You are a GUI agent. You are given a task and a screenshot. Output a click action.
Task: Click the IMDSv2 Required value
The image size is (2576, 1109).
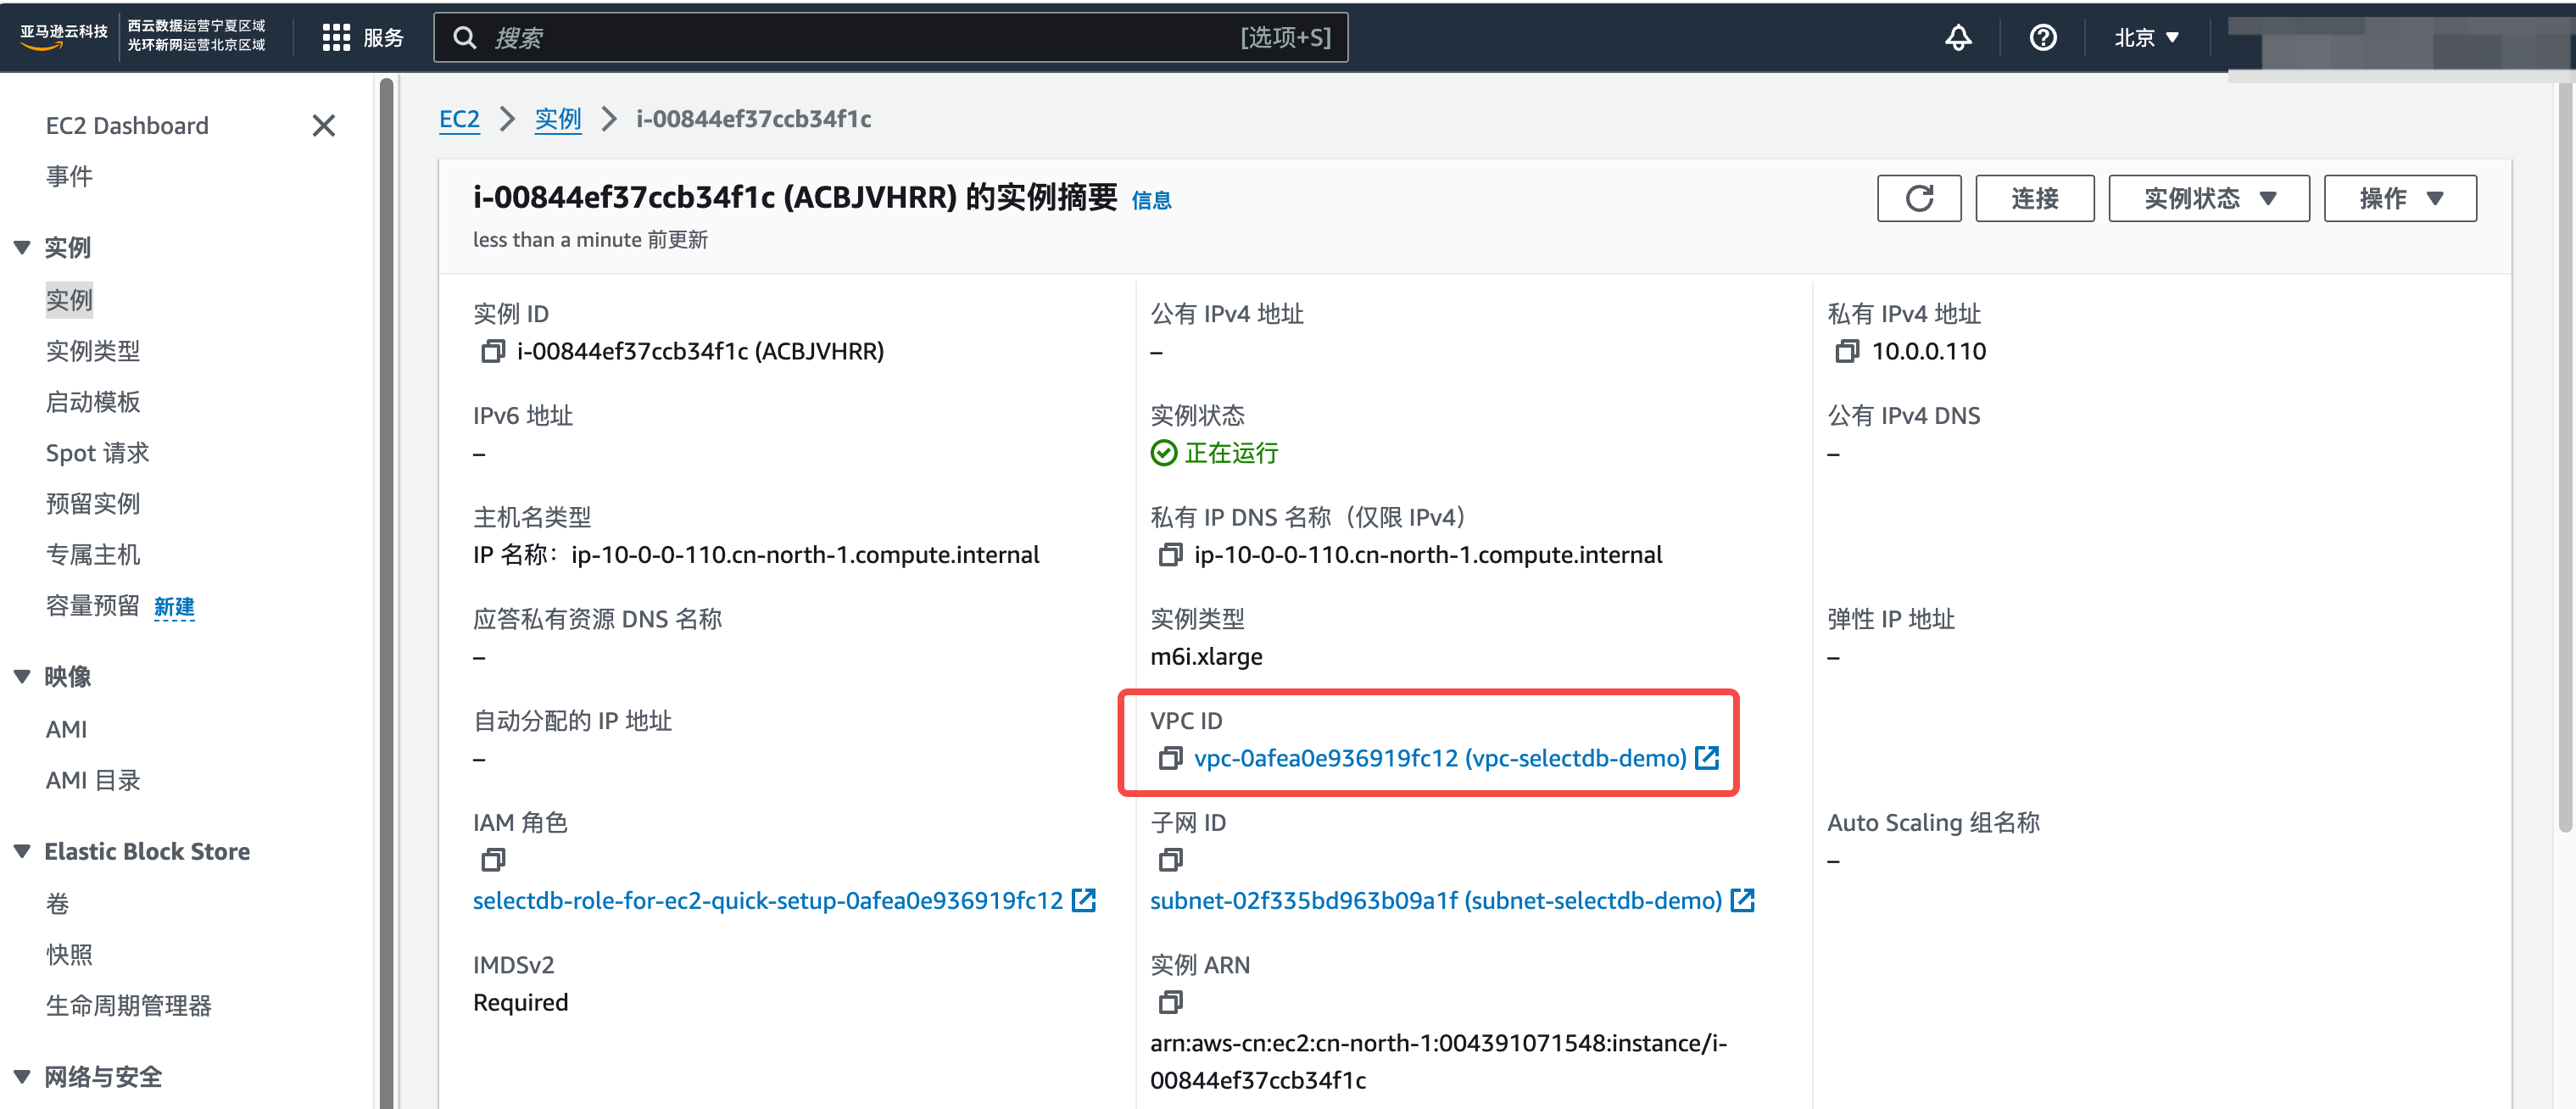pyautogui.click(x=520, y=1003)
